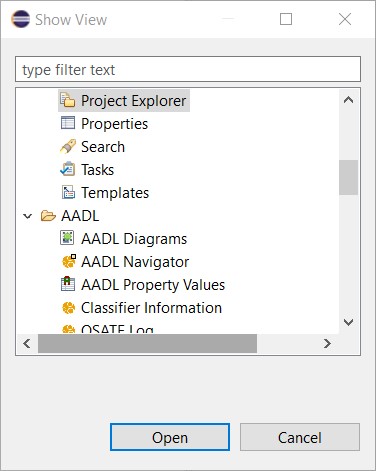Click the Templates icon

pyautogui.click(x=68, y=192)
